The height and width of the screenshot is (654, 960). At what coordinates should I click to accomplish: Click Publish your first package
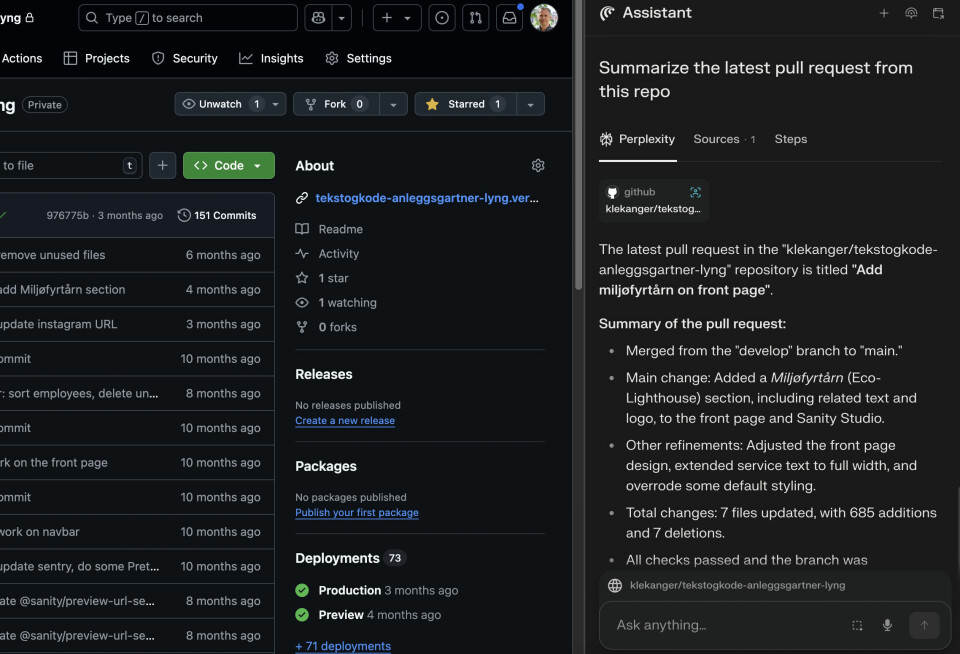[357, 513]
